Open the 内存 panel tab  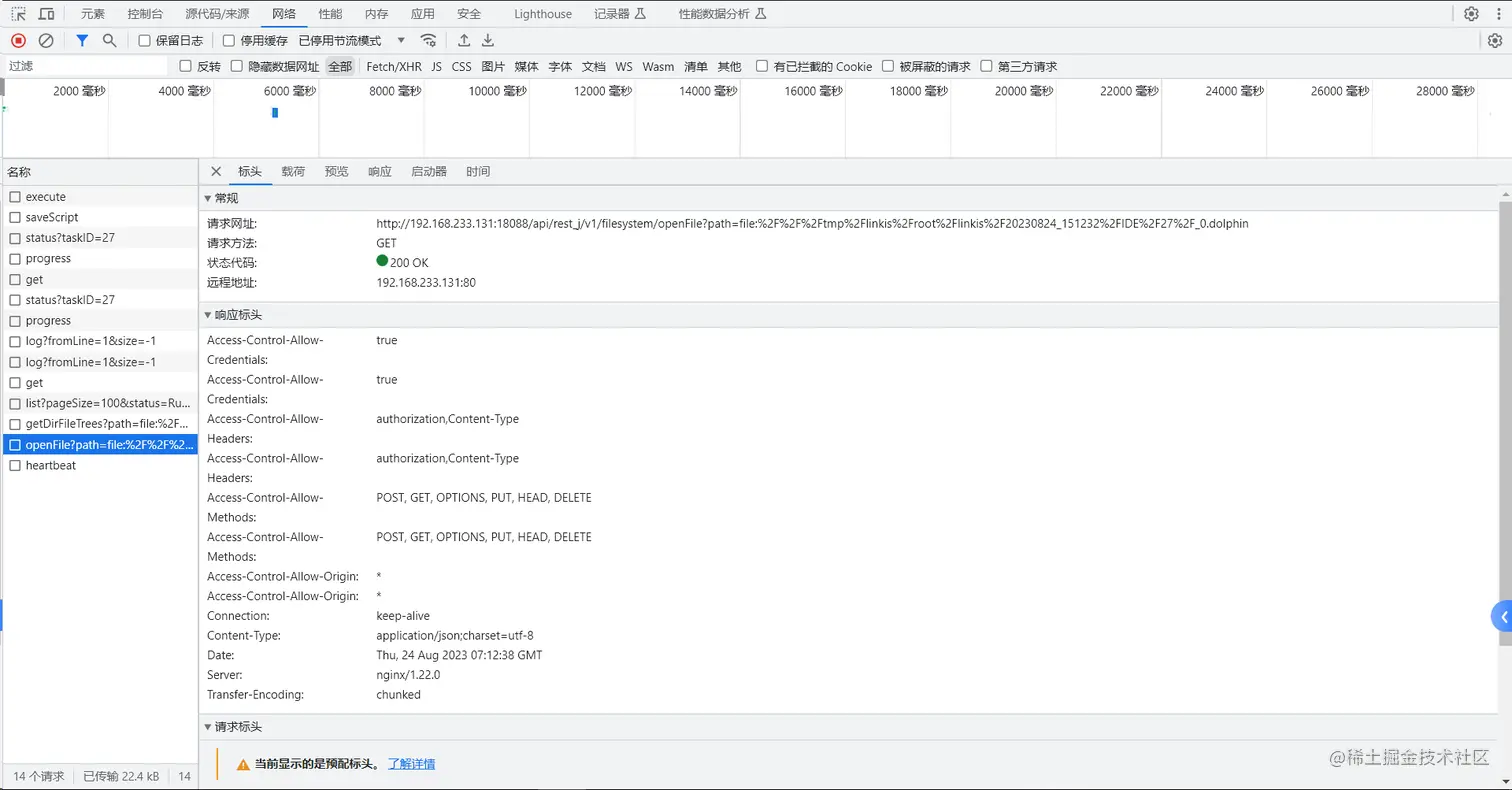tap(376, 14)
